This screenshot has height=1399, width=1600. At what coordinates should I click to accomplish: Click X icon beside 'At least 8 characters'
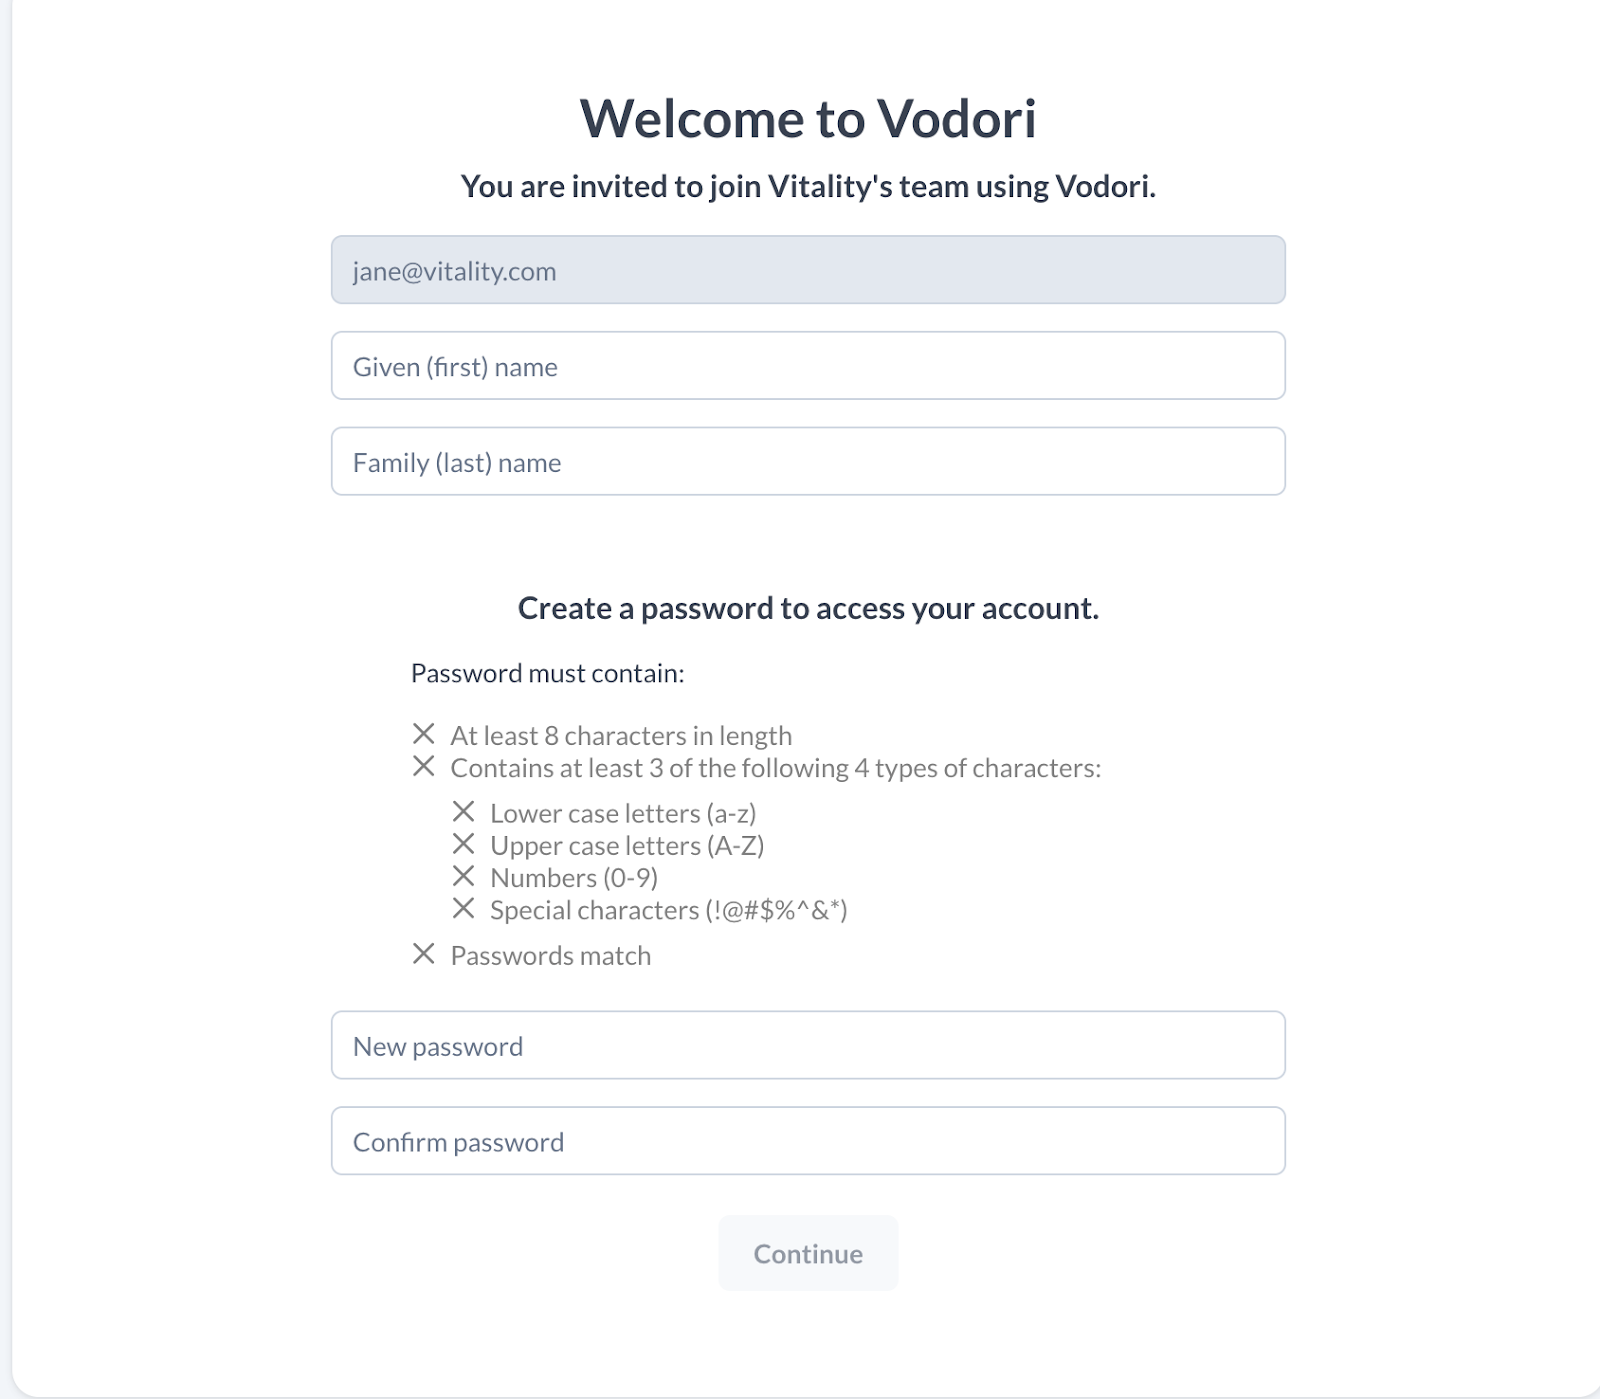pos(424,734)
